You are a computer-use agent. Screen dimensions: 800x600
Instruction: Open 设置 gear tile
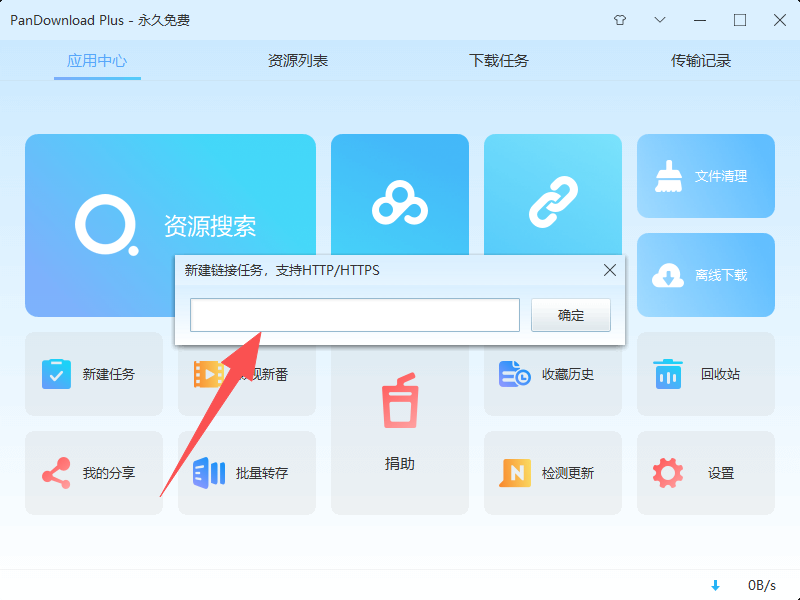(706, 473)
